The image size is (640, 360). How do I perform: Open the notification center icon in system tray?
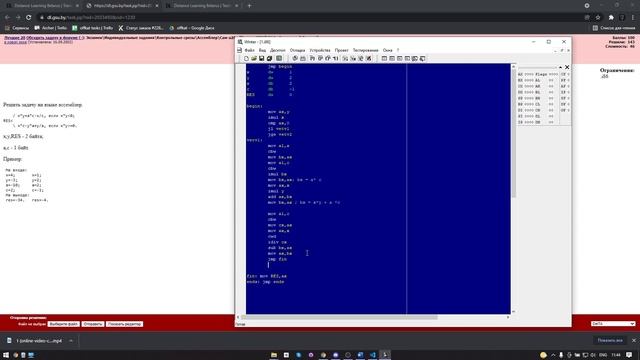click(629, 355)
